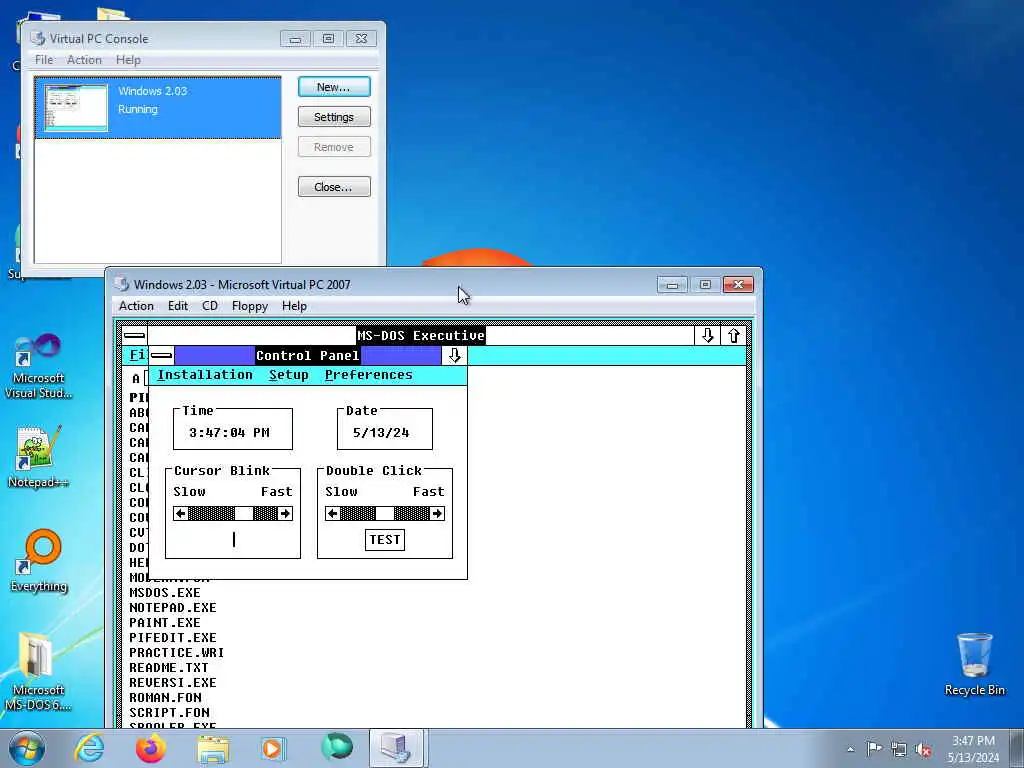Select PRACTICE.WRI in the file list
The image size is (1024, 768).
(x=176, y=652)
